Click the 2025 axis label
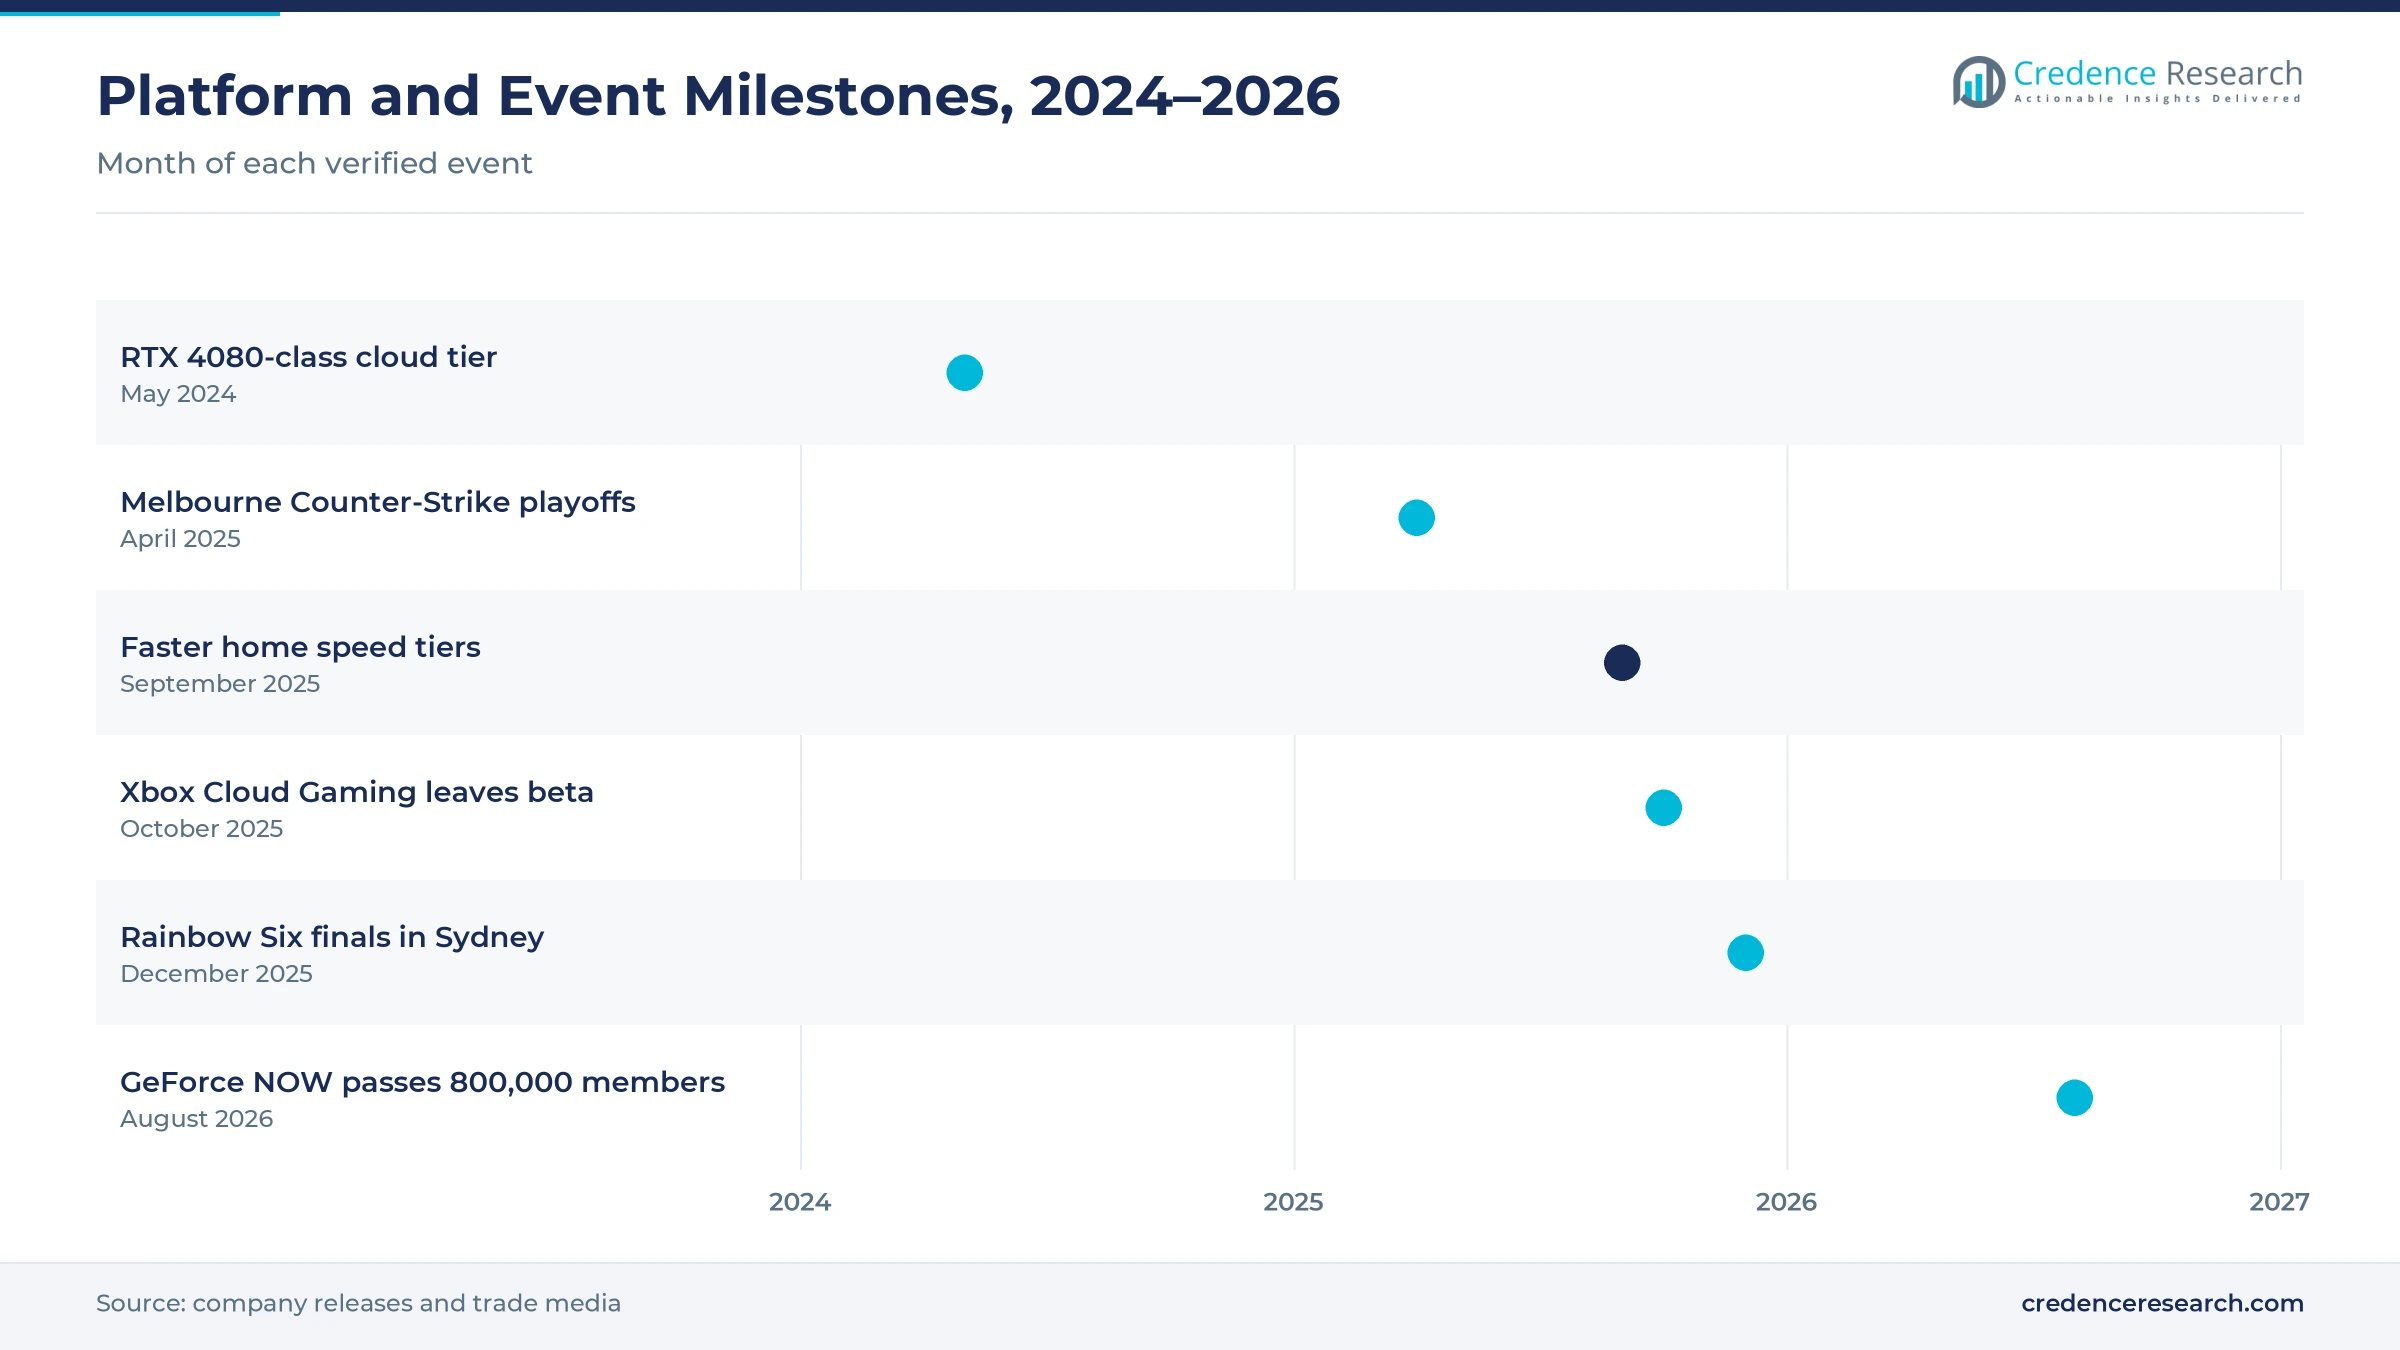The height and width of the screenshot is (1350, 2400). click(1293, 1202)
